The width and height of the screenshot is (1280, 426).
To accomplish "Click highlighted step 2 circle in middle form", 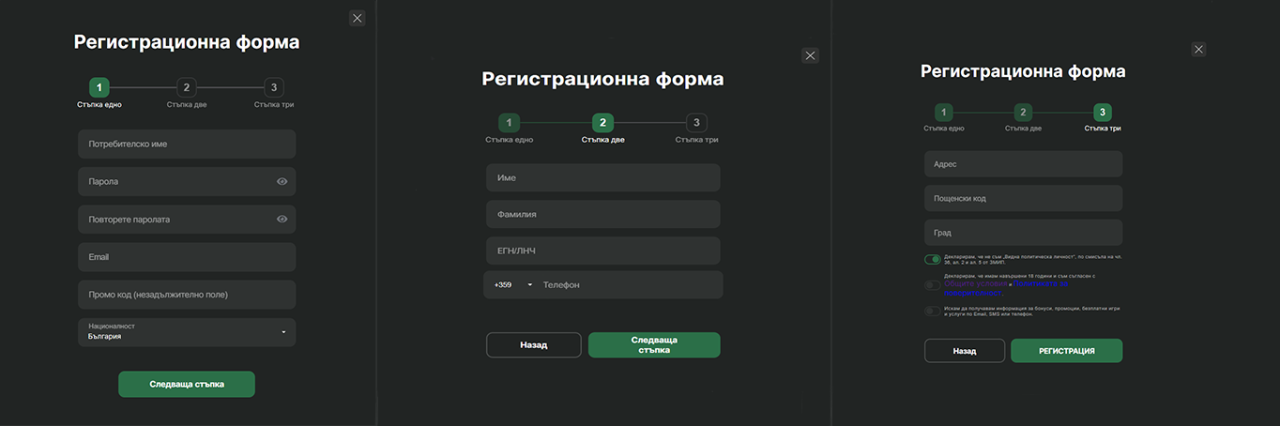I will 602,123.
